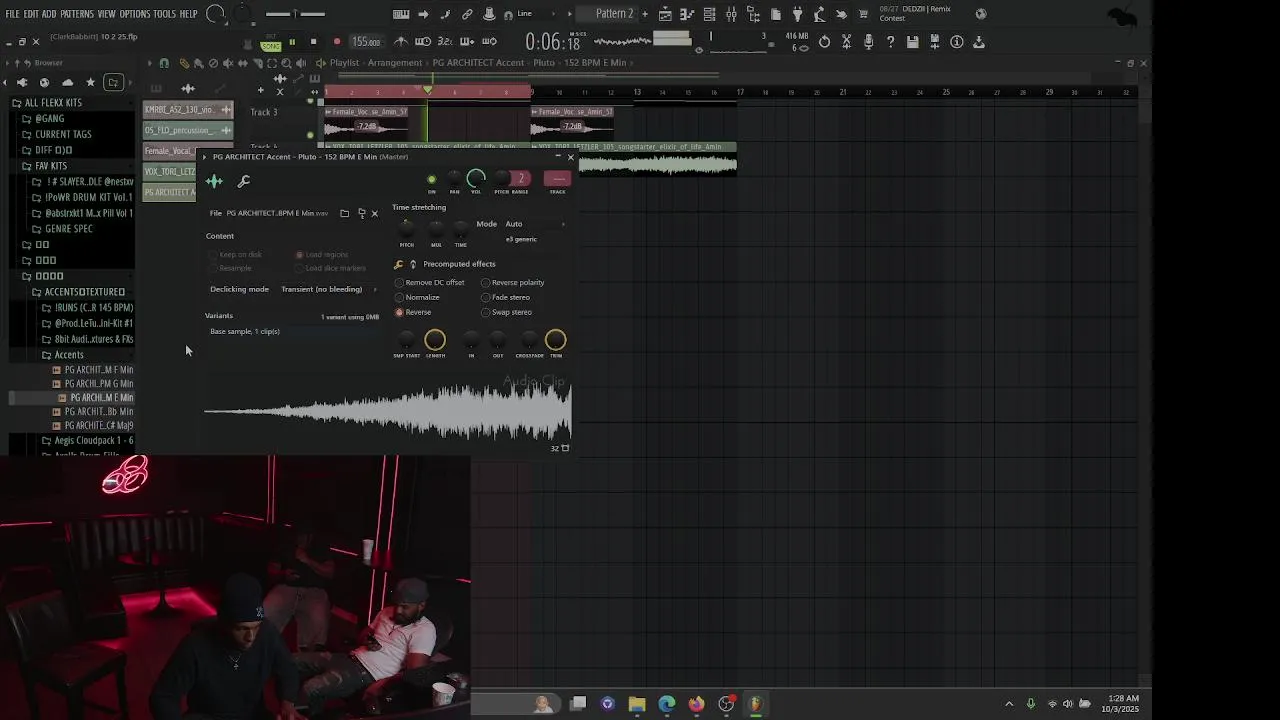Click the export download icon
This screenshot has width=1280, height=720.
[x=979, y=42]
